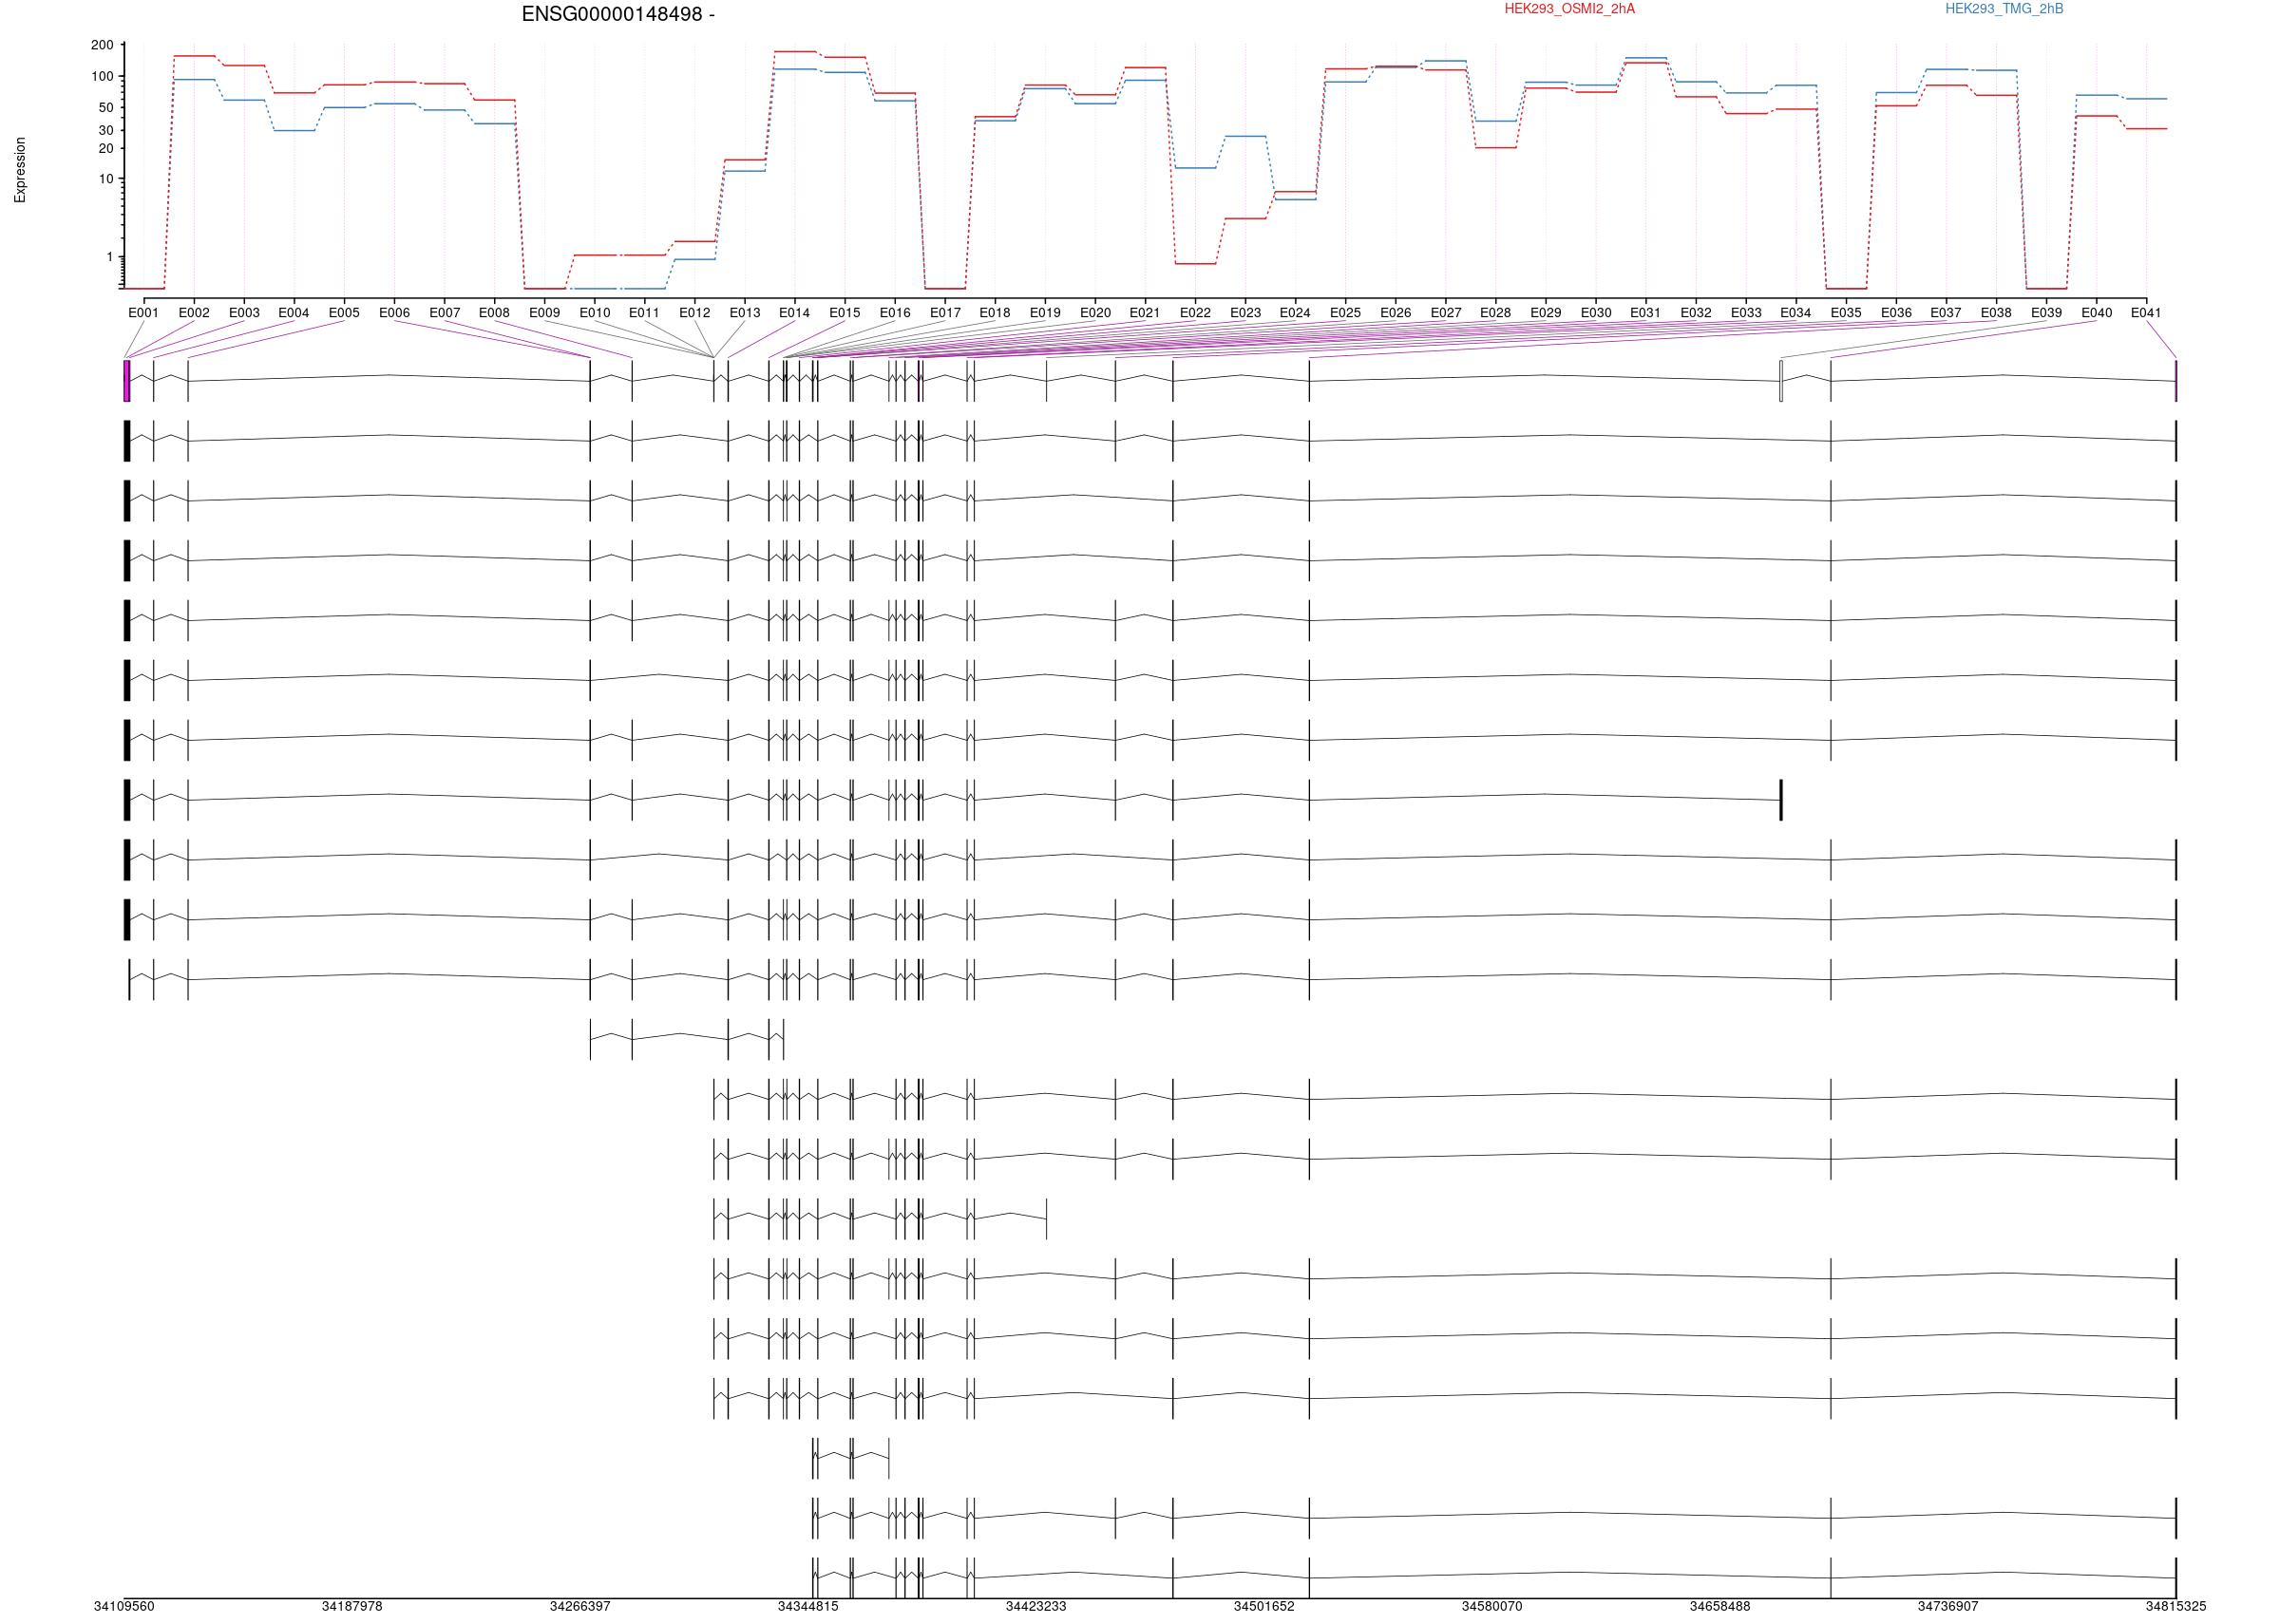Viewport: 2280px width, 1624px height.
Task: Click exon label E027
Action: coord(1446,313)
